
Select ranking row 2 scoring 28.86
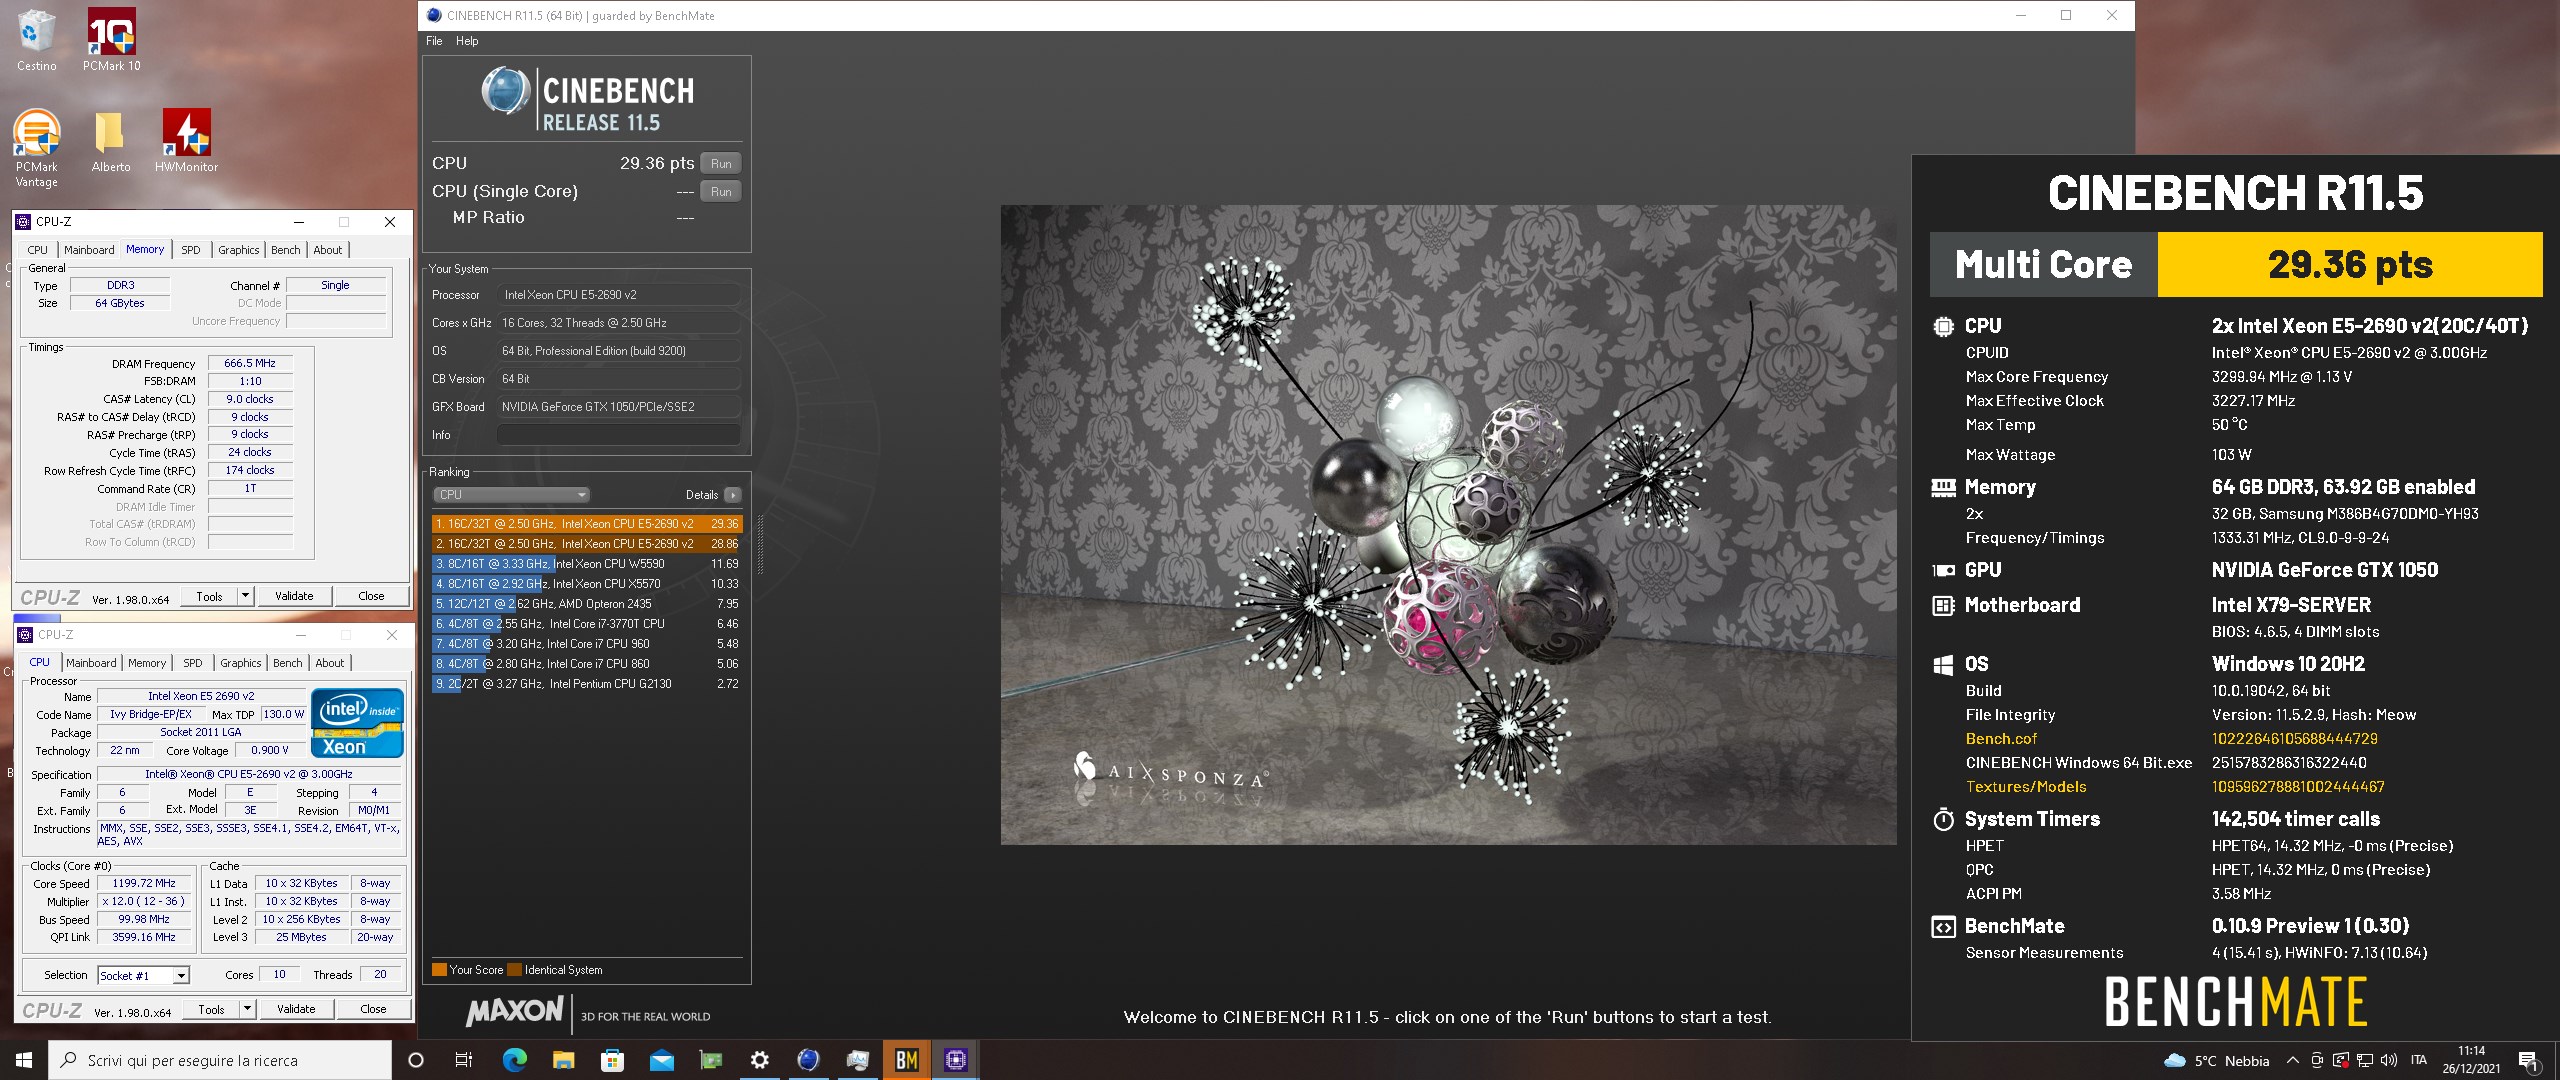[586, 544]
